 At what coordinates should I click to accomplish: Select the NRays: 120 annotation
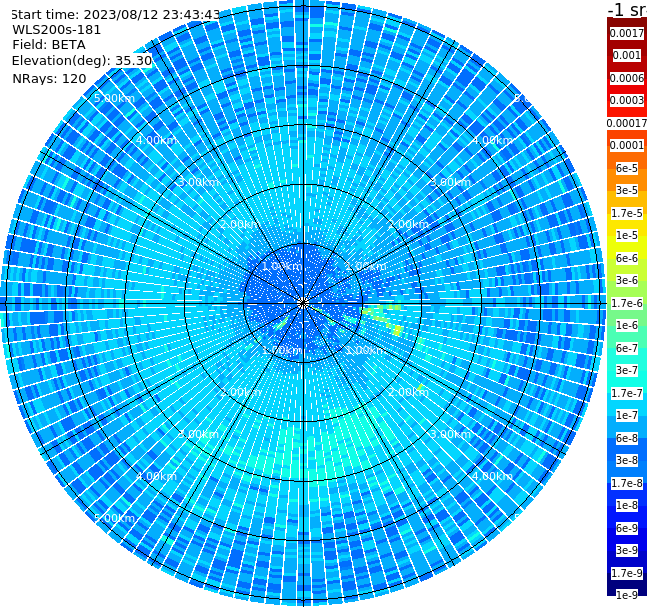point(49,78)
